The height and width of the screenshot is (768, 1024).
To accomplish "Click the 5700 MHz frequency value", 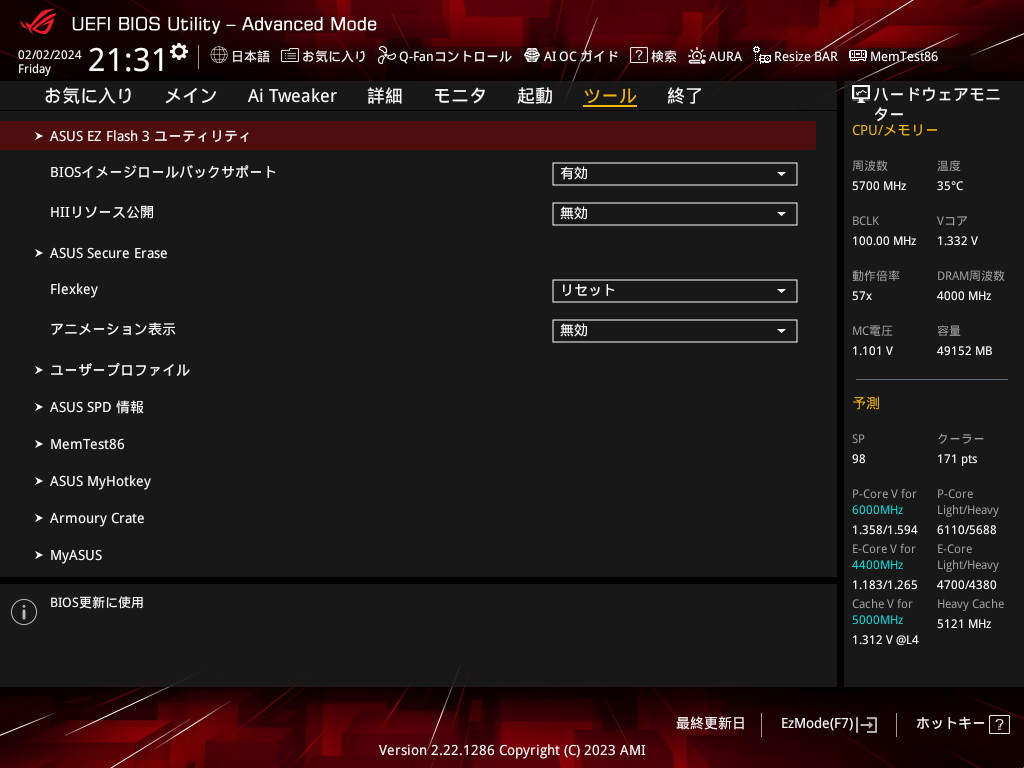I will tap(879, 186).
